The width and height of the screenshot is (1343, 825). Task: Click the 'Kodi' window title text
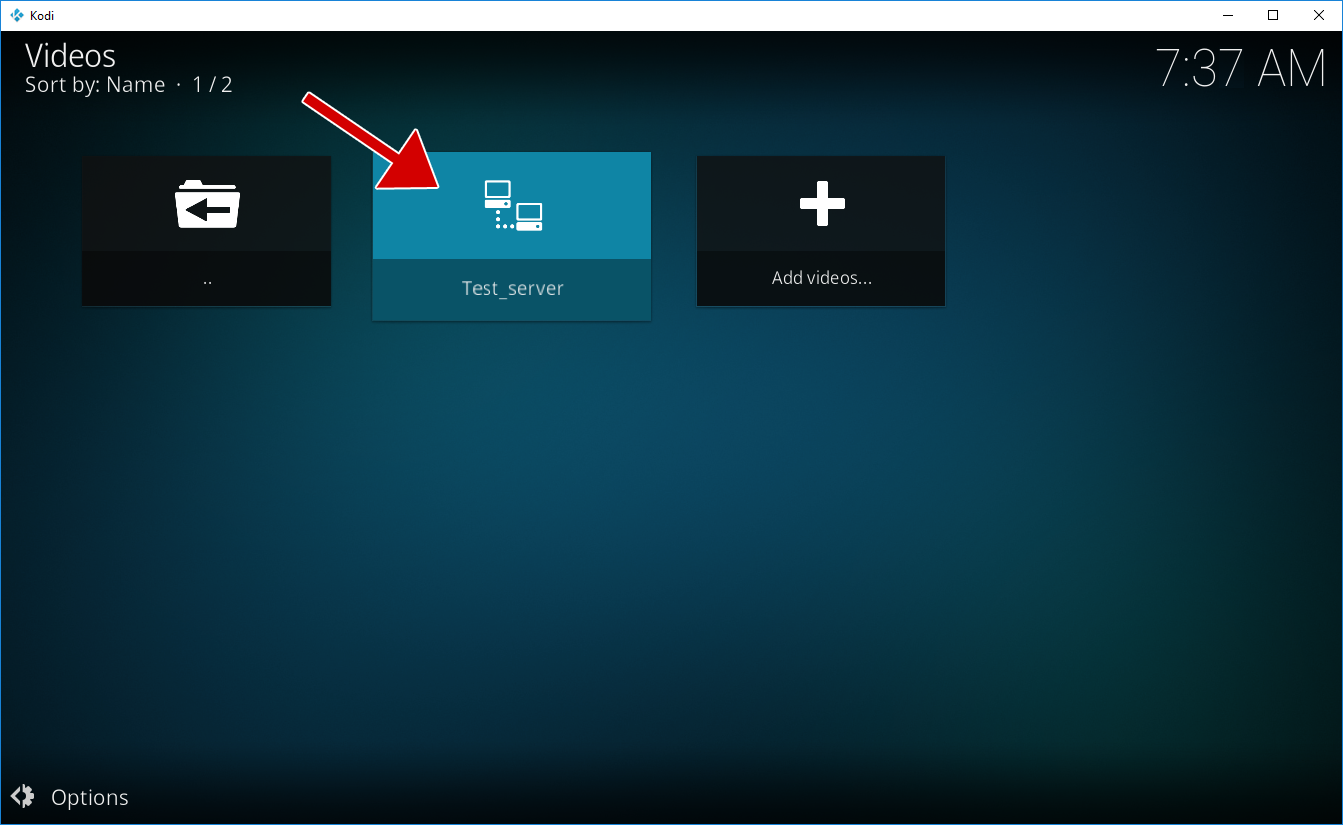click(42, 15)
